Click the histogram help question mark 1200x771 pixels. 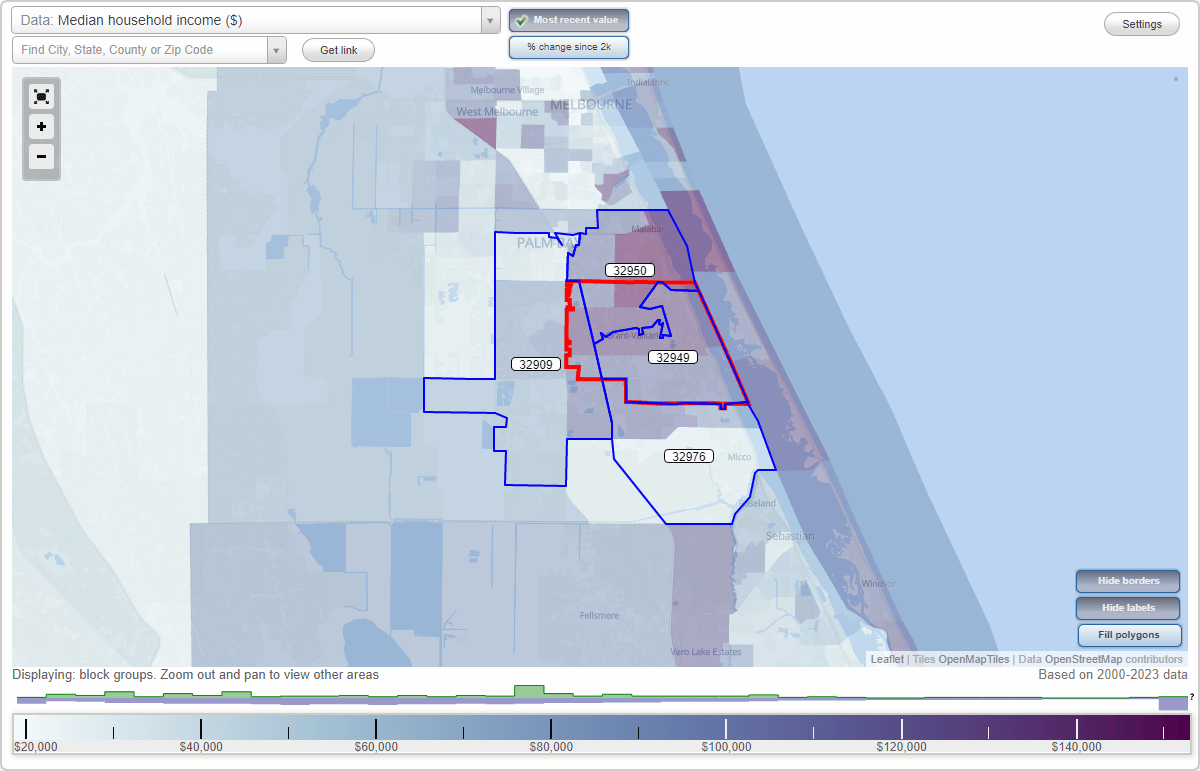coord(1192,696)
